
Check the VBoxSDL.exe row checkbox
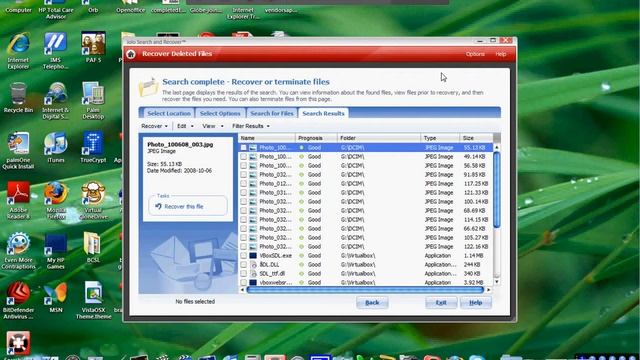(244, 256)
